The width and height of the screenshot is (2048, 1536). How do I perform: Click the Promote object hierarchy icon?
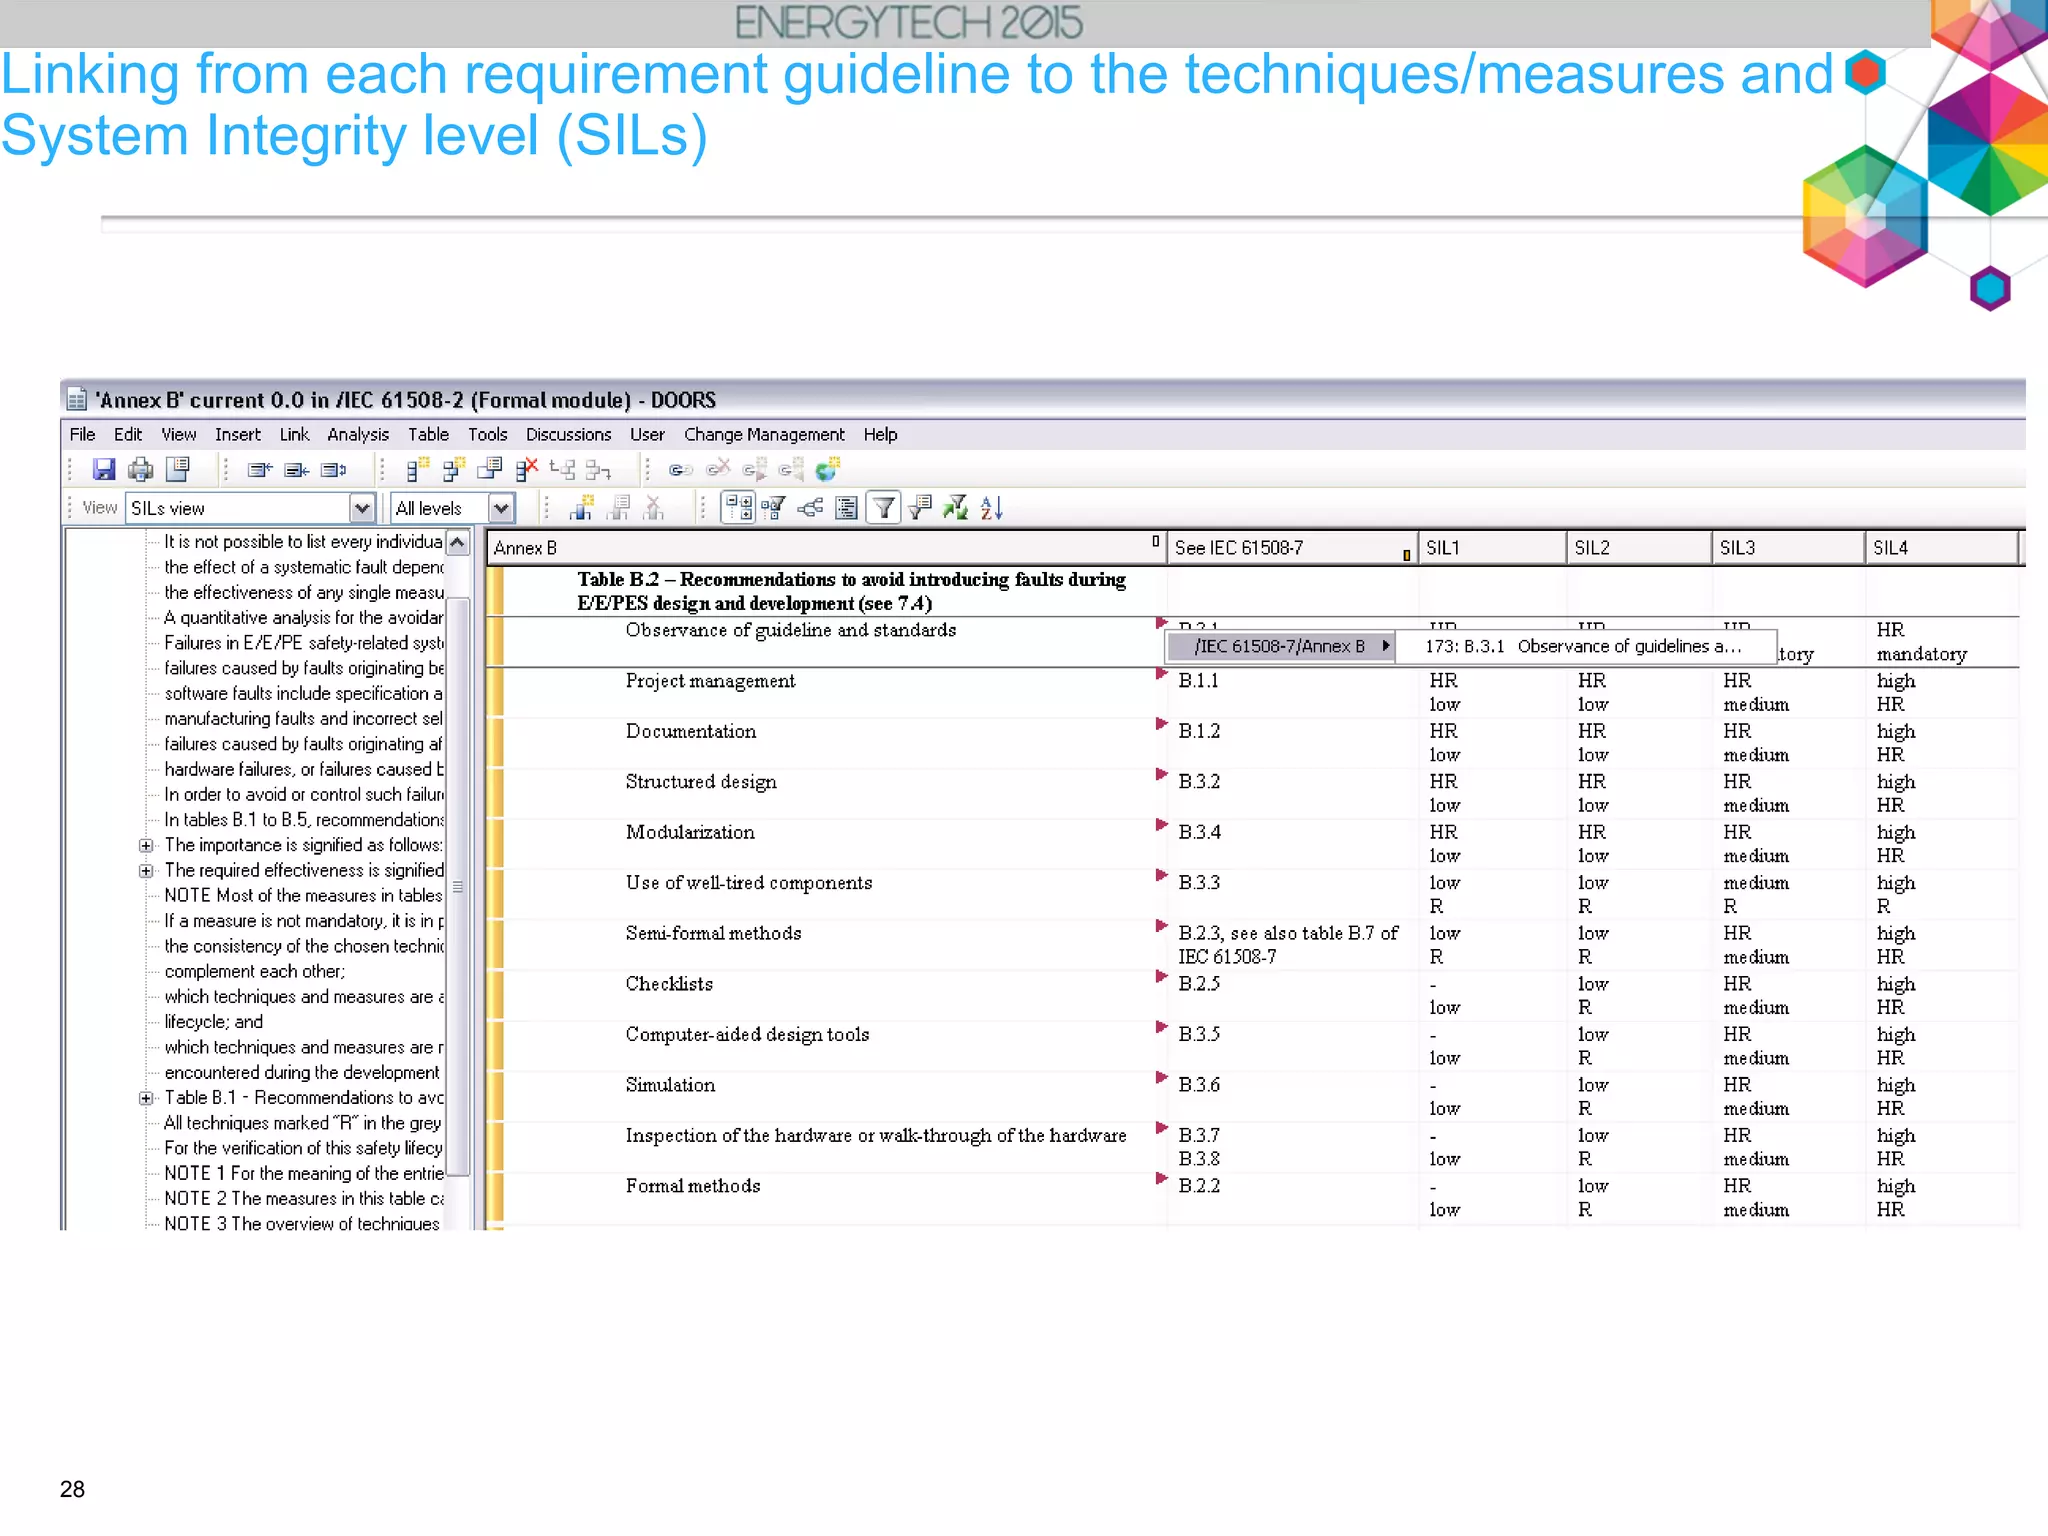pos(562,469)
